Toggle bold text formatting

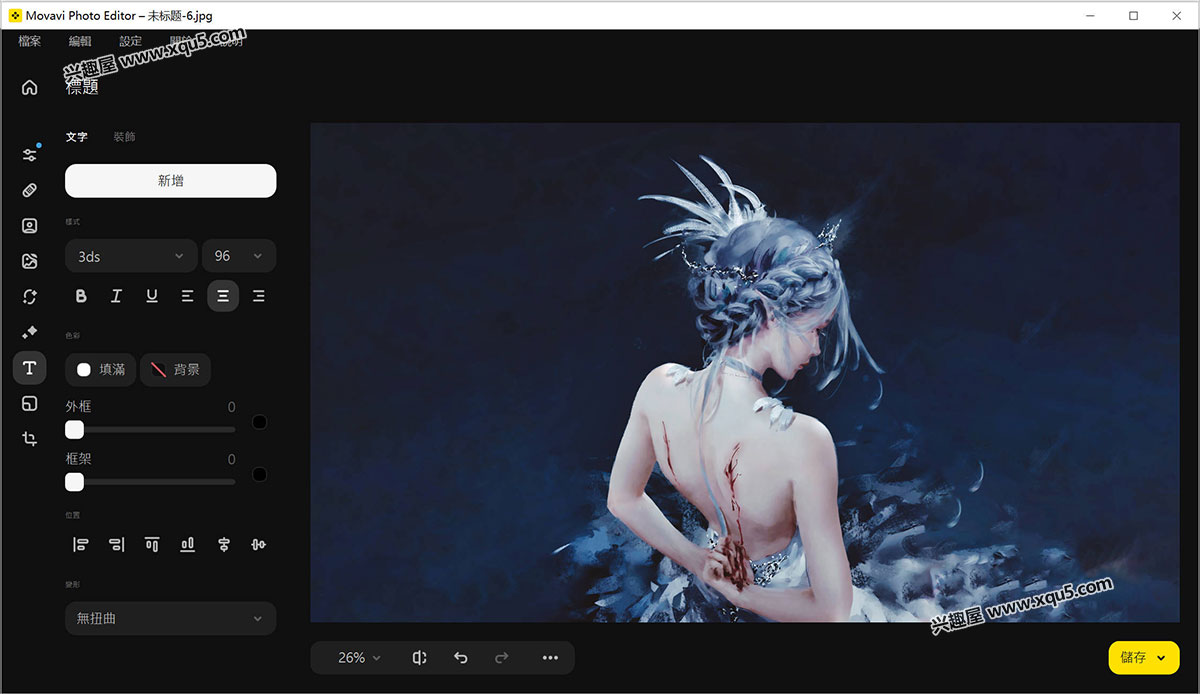(81, 296)
